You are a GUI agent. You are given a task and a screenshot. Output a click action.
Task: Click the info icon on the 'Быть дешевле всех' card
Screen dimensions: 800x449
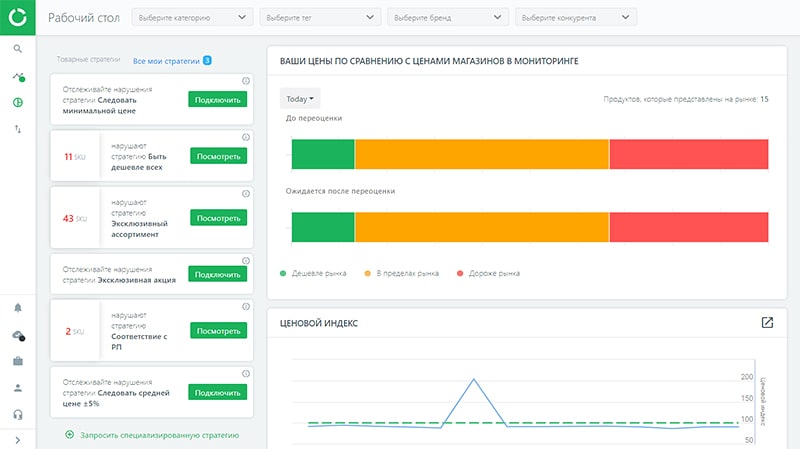pos(246,137)
